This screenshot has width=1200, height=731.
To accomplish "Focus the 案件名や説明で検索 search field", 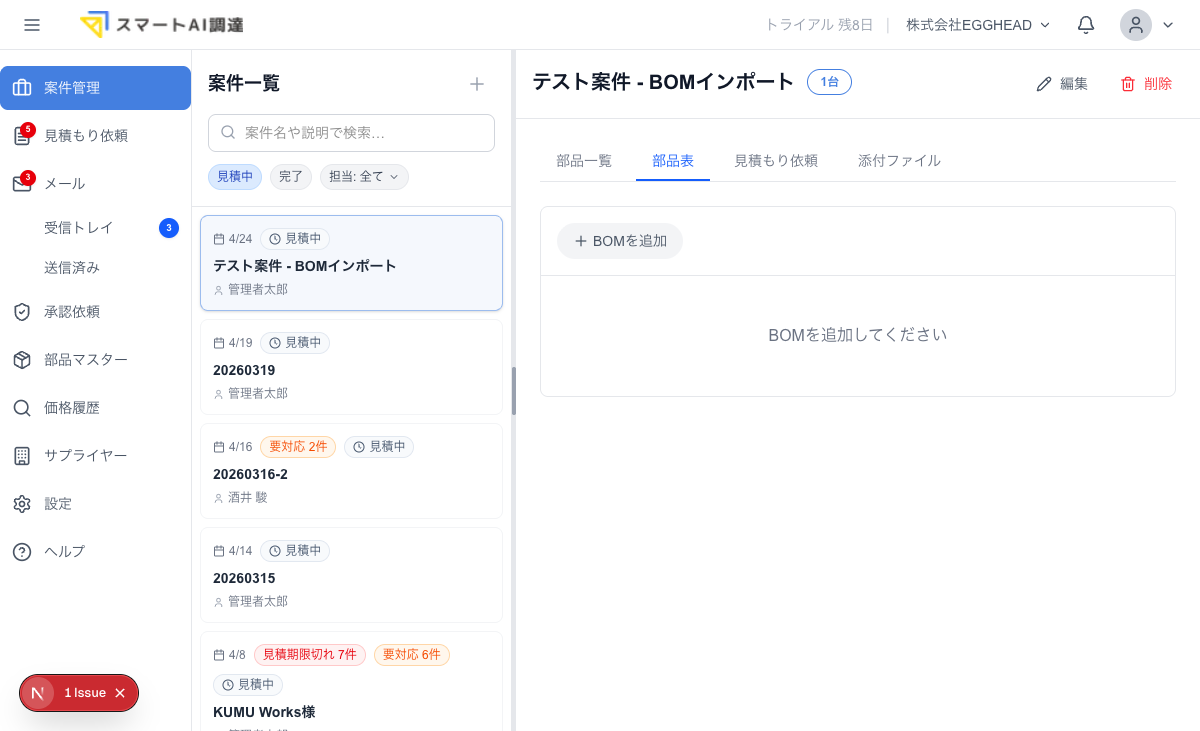I will click(351, 133).
